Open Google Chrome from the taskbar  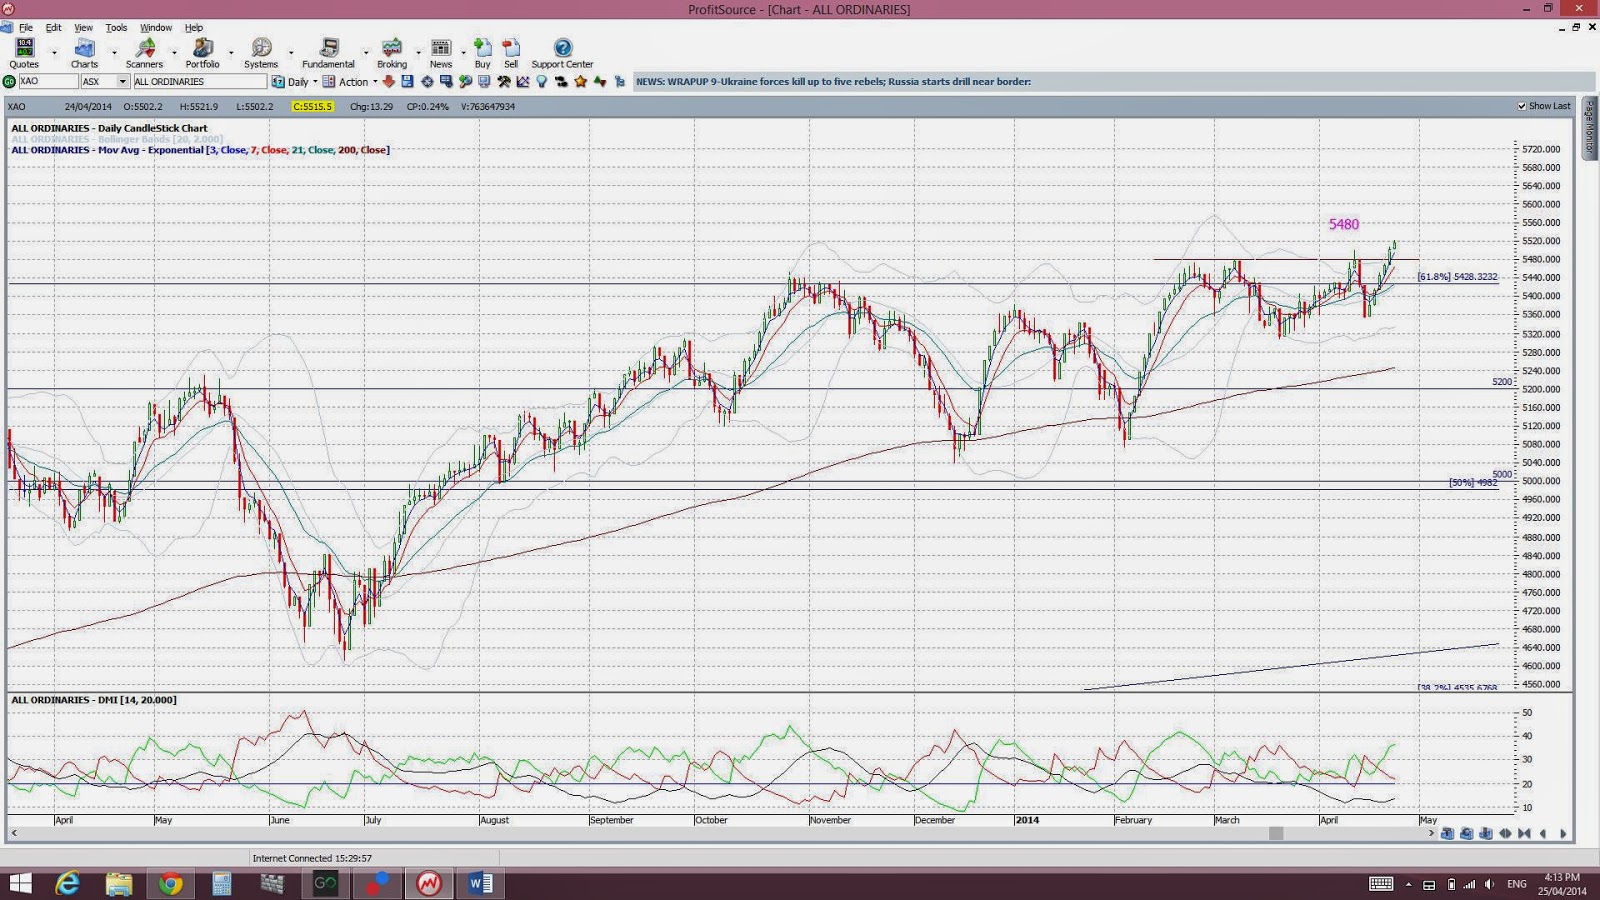click(170, 883)
